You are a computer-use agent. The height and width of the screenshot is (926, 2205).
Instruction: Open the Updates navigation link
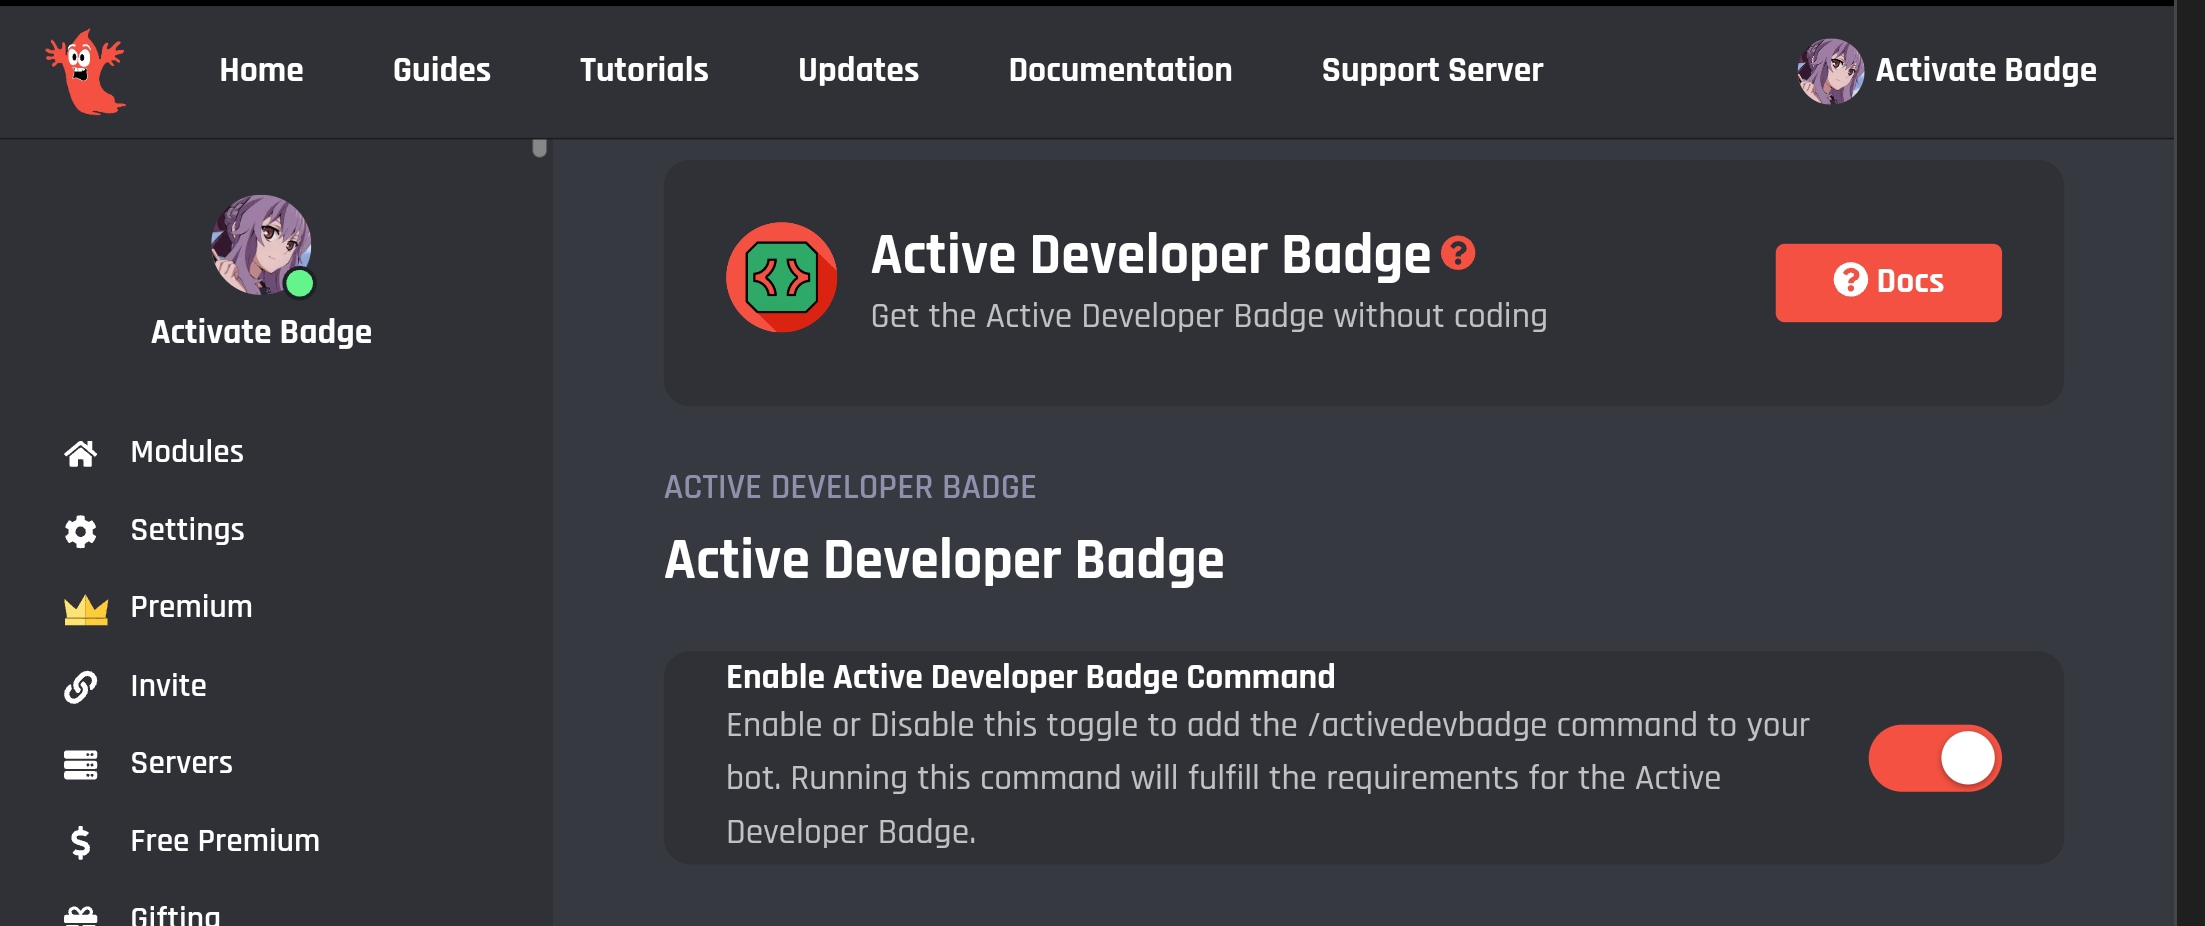(858, 70)
